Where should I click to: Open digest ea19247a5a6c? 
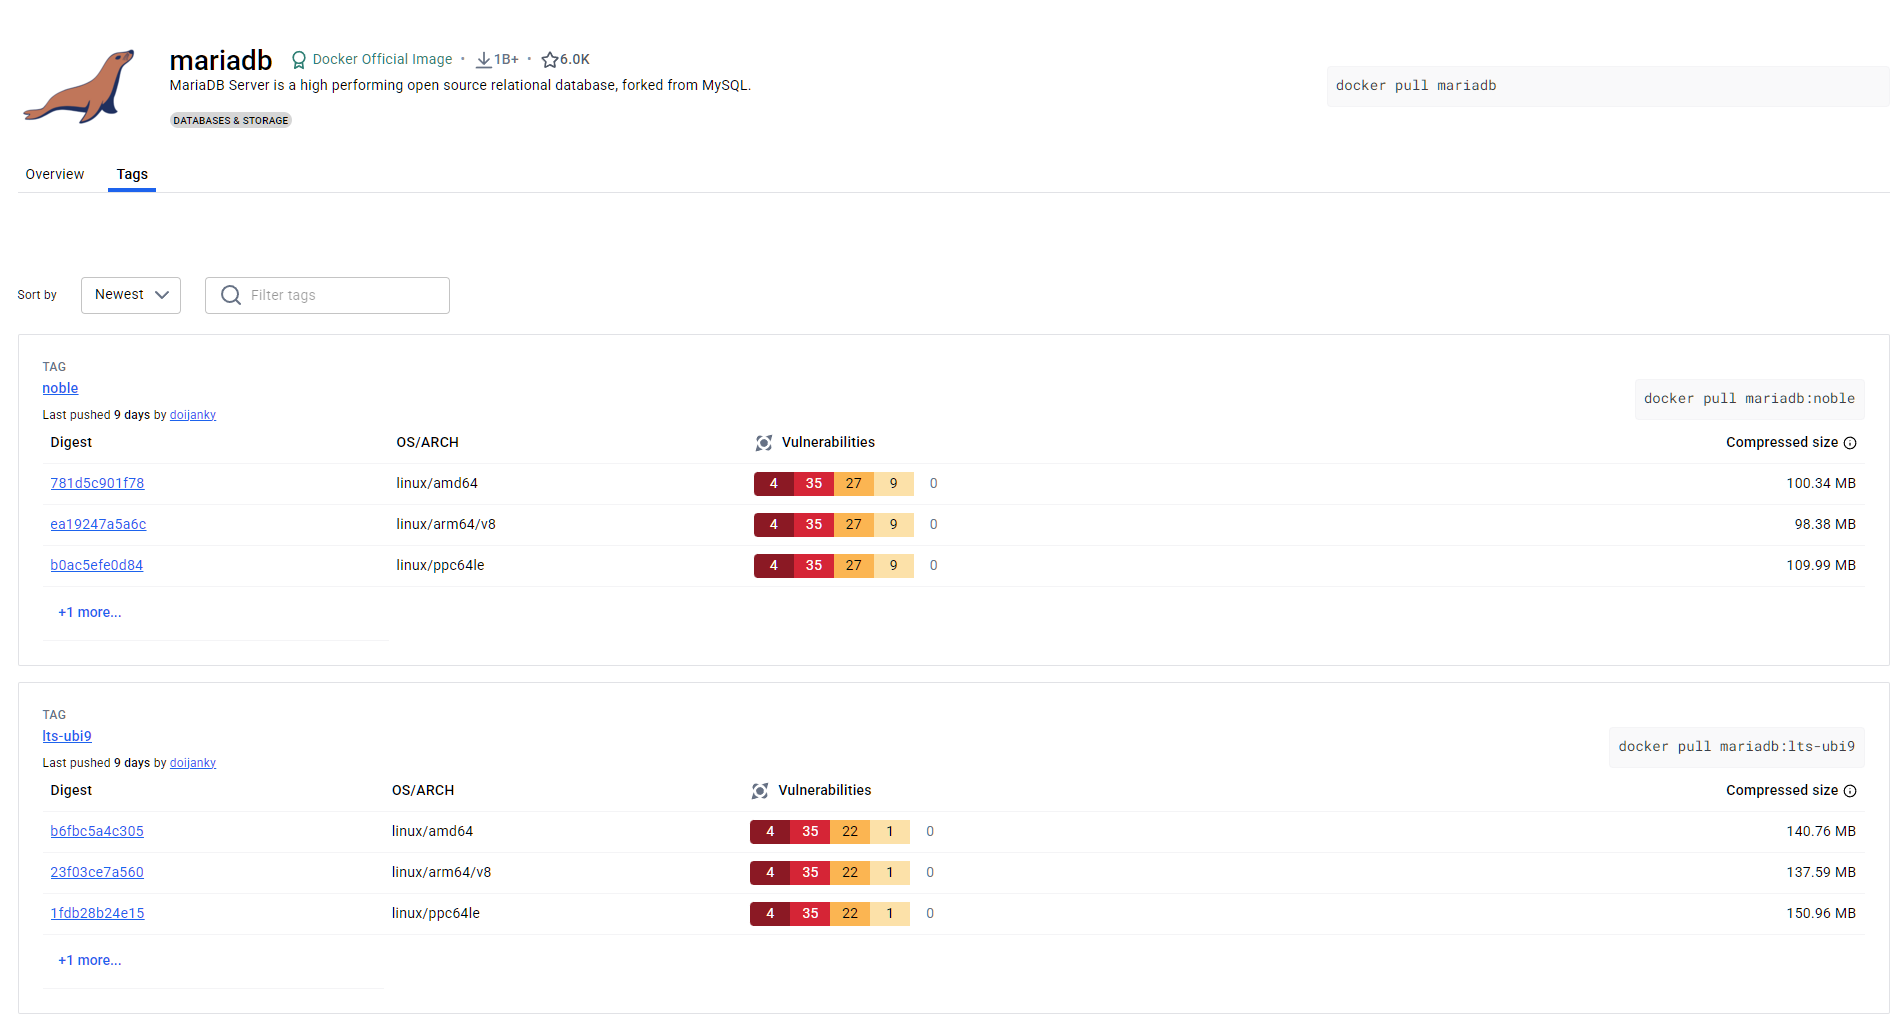click(98, 524)
